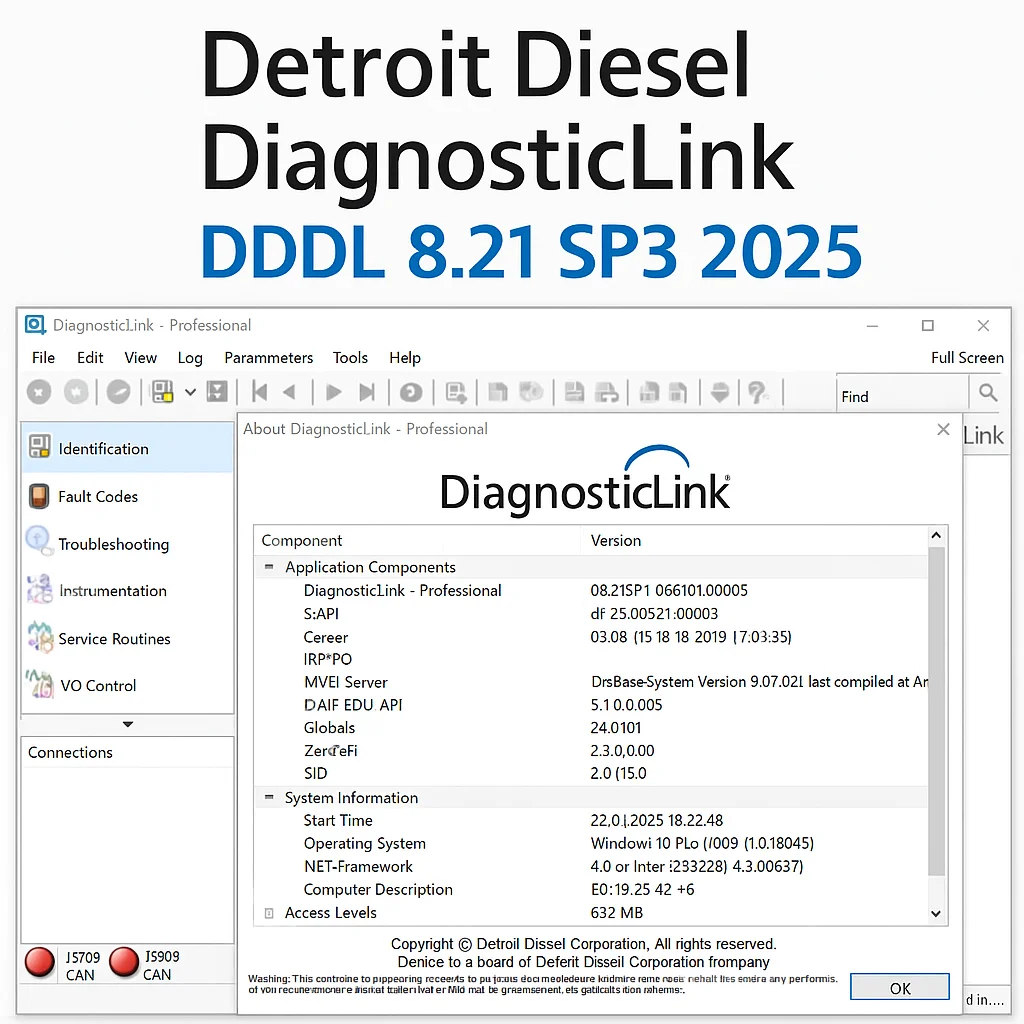The image size is (1024, 1024).
Task: Open the Troubleshooting panel
Action: pos(127,543)
